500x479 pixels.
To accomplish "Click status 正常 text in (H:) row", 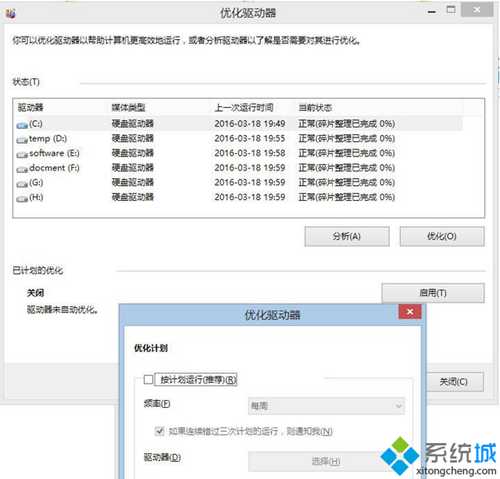I will pyautogui.click(x=347, y=197).
